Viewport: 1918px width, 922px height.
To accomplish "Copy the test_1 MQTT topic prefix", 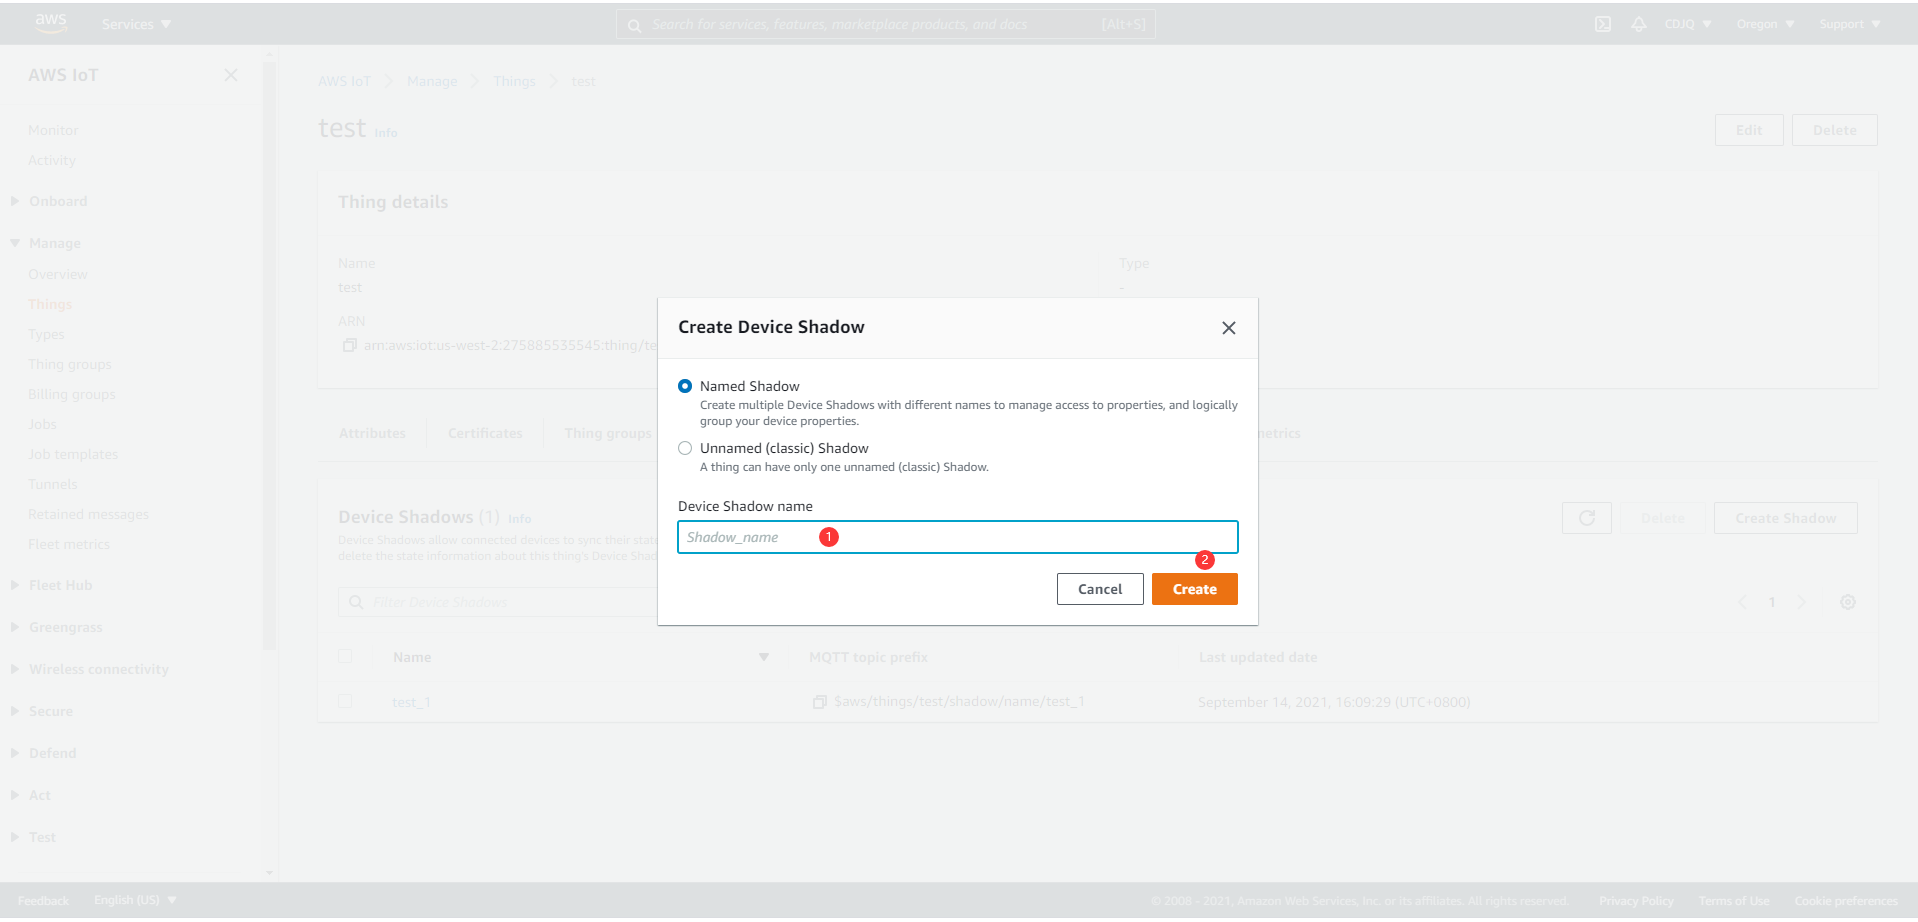I will pos(819,702).
